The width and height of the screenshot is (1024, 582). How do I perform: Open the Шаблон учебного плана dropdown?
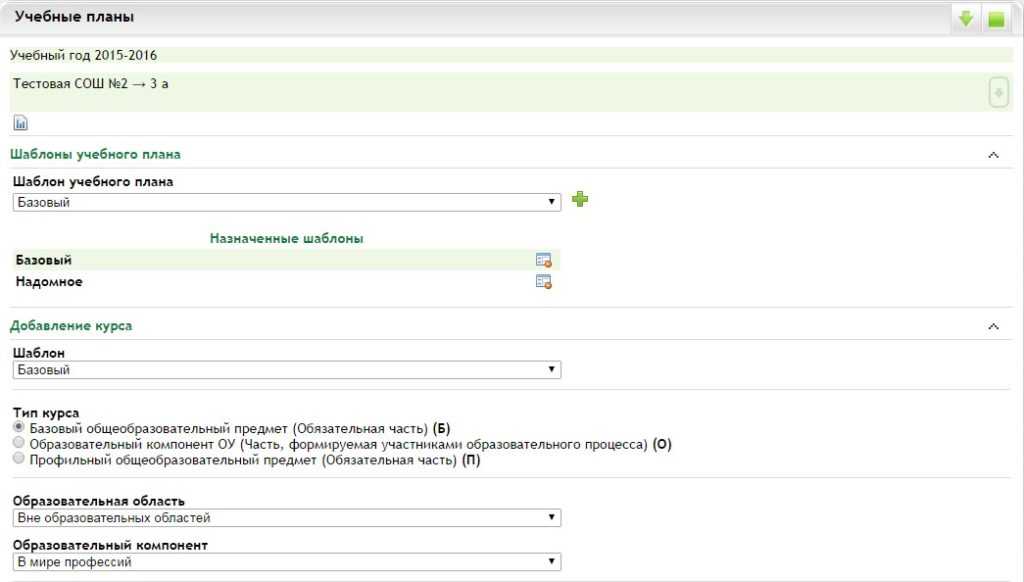click(287, 202)
